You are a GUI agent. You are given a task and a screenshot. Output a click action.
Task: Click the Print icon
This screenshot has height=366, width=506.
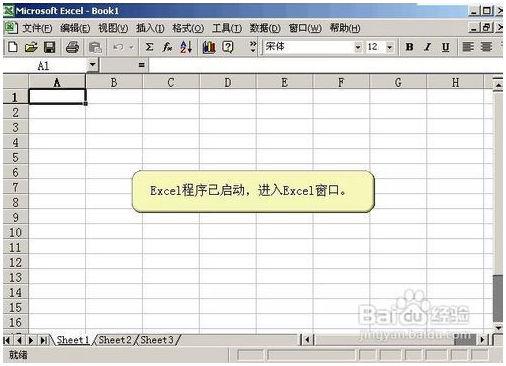pyautogui.click(x=72, y=47)
